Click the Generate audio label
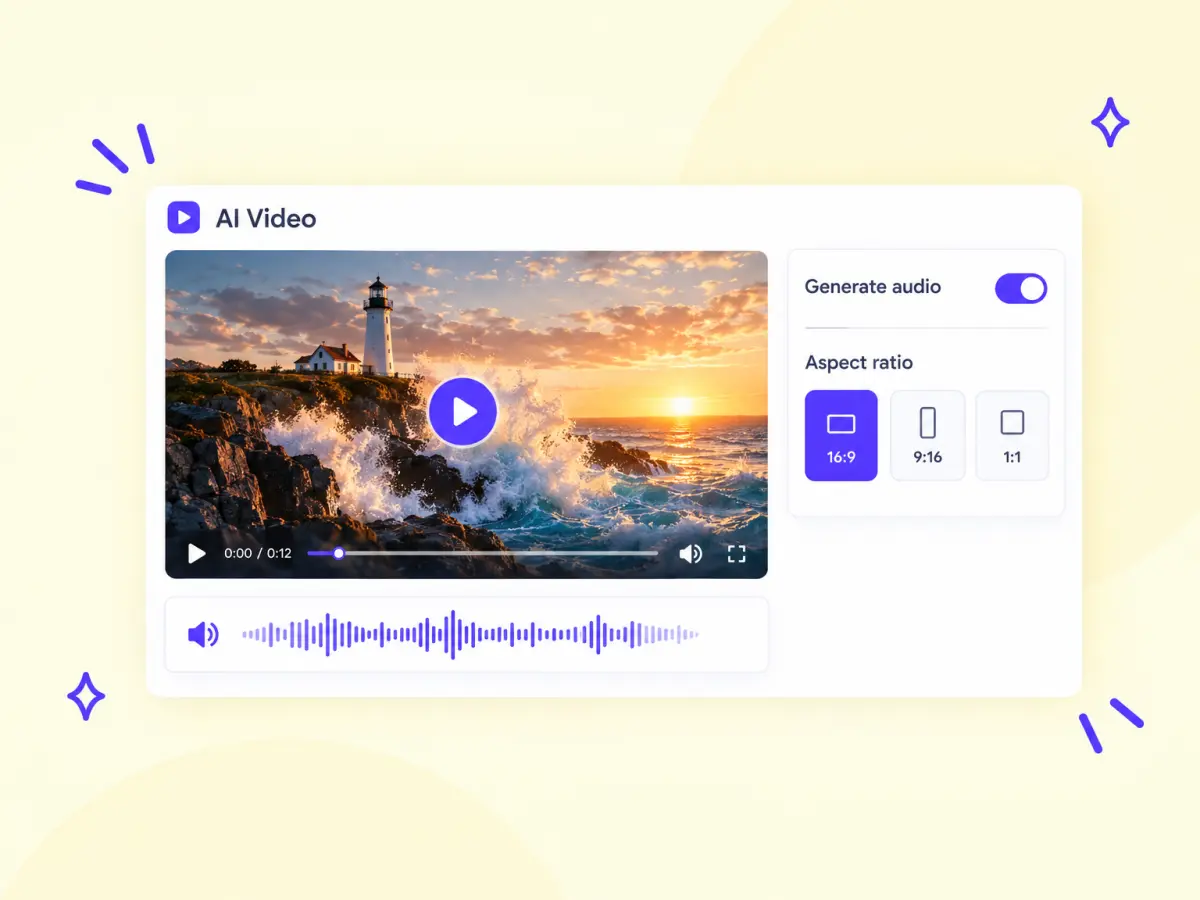This screenshot has width=1200, height=900. click(873, 287)
